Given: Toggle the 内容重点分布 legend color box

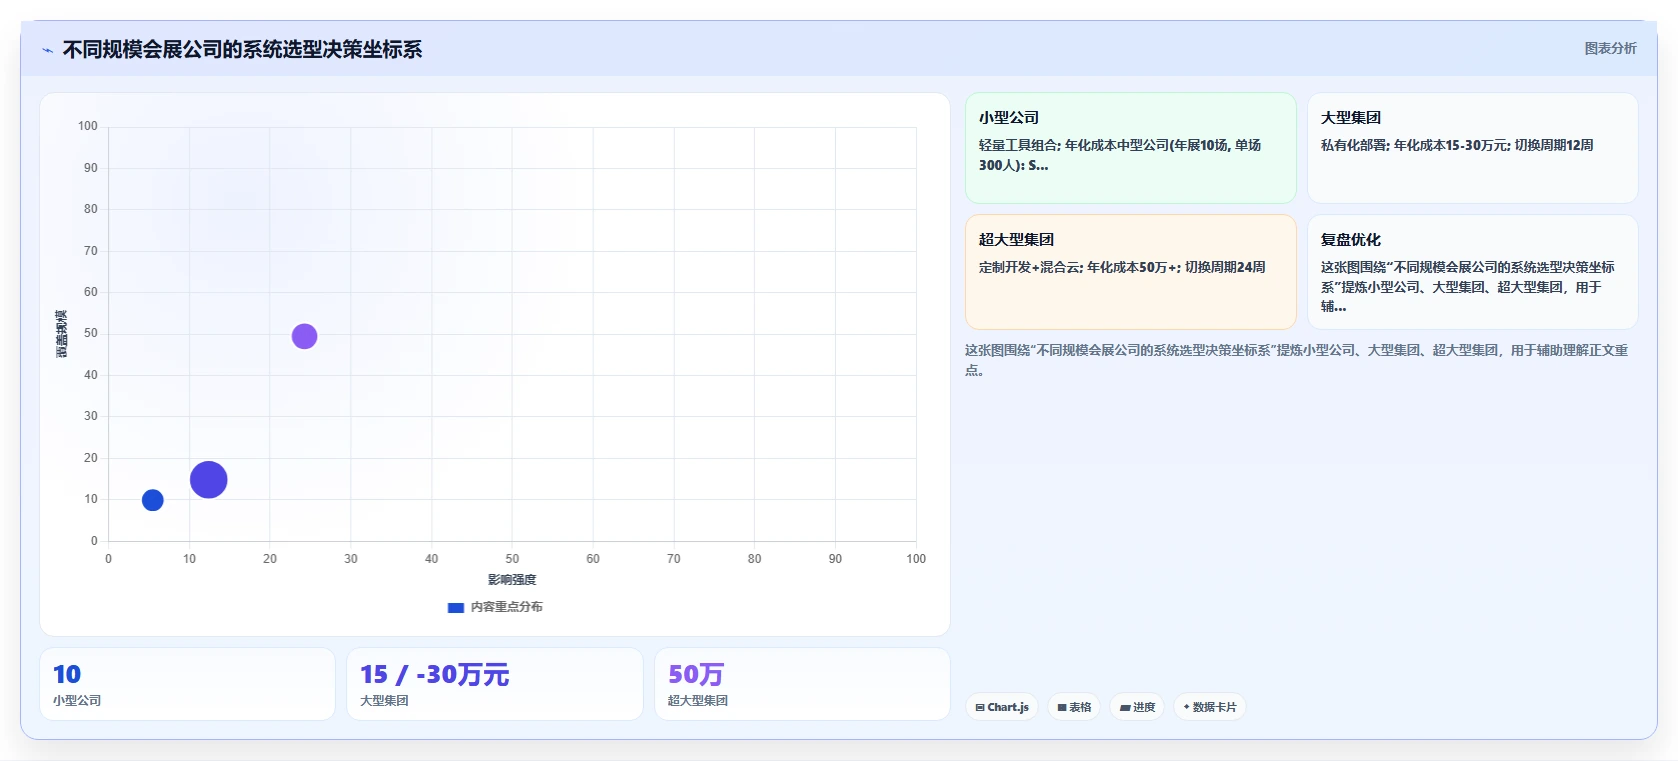Looking at the screenshot, I should pyautogui.click(x=456, y=607).
